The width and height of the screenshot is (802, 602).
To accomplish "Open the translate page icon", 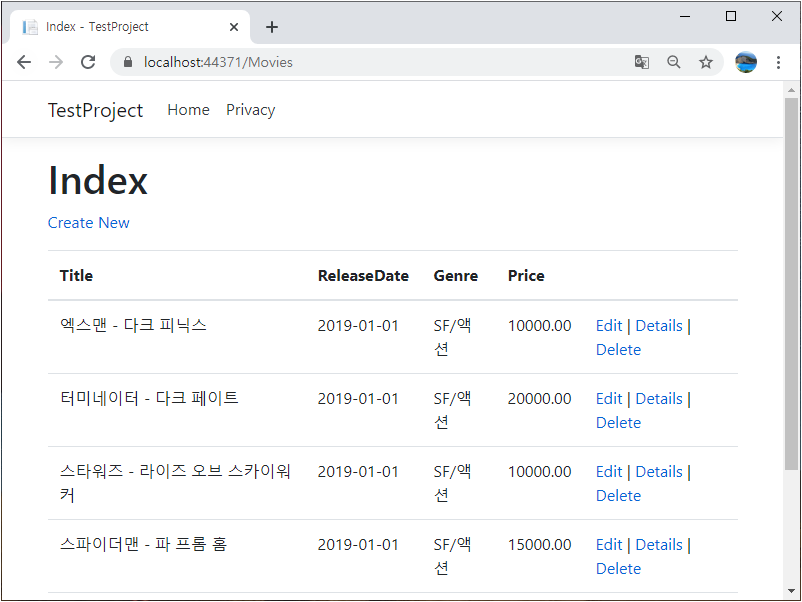I will click(641, 62).
